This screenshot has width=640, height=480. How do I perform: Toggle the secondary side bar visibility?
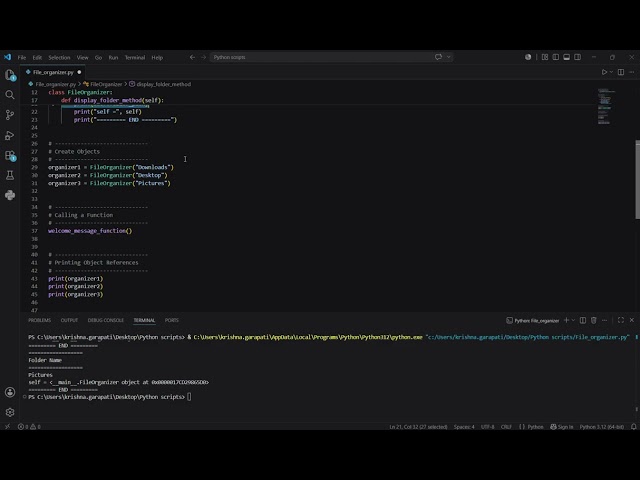click(578, 57)
